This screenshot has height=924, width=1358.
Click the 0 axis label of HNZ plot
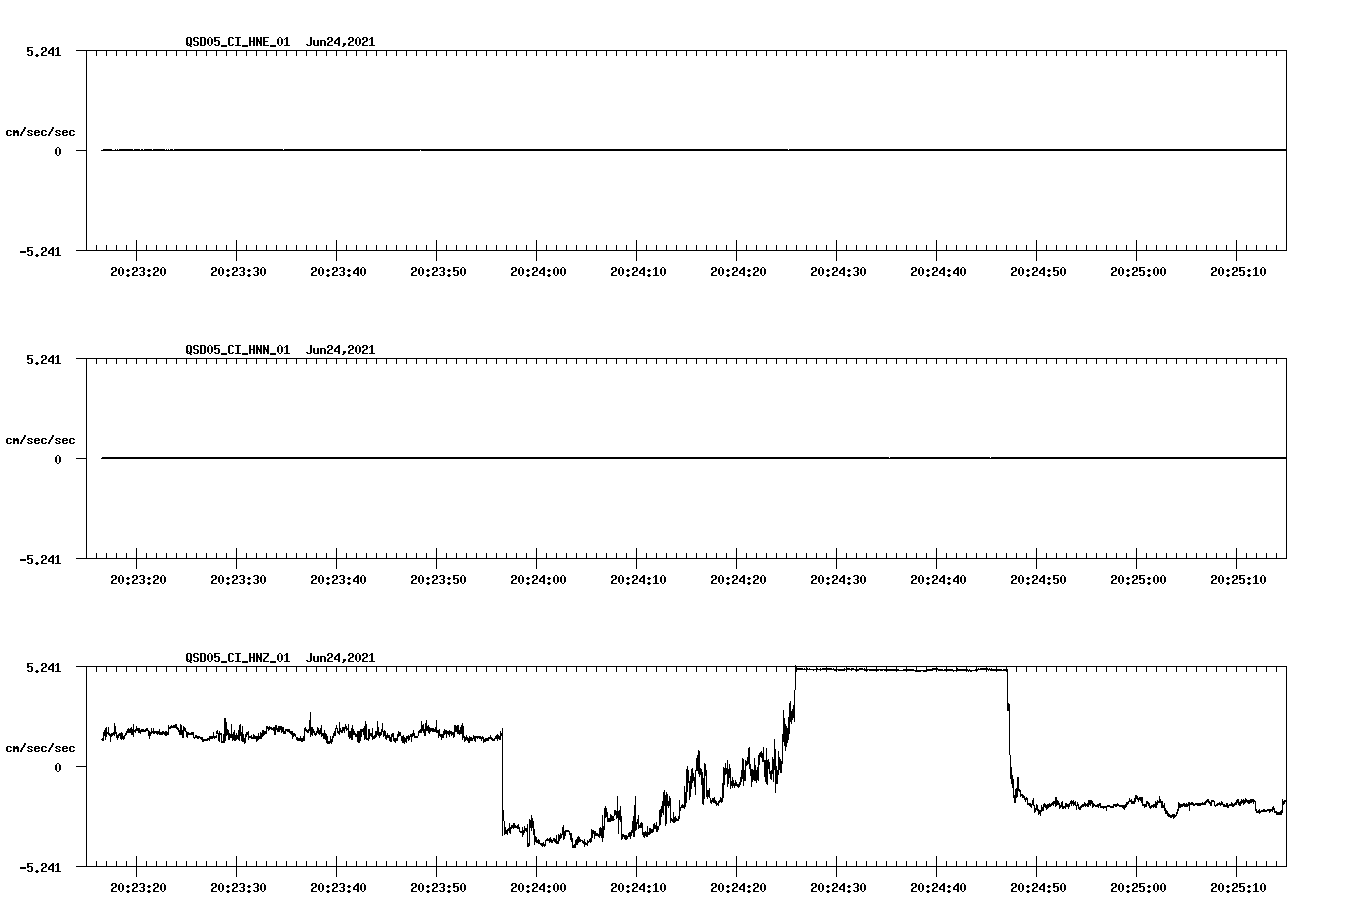tap(58, 767)
